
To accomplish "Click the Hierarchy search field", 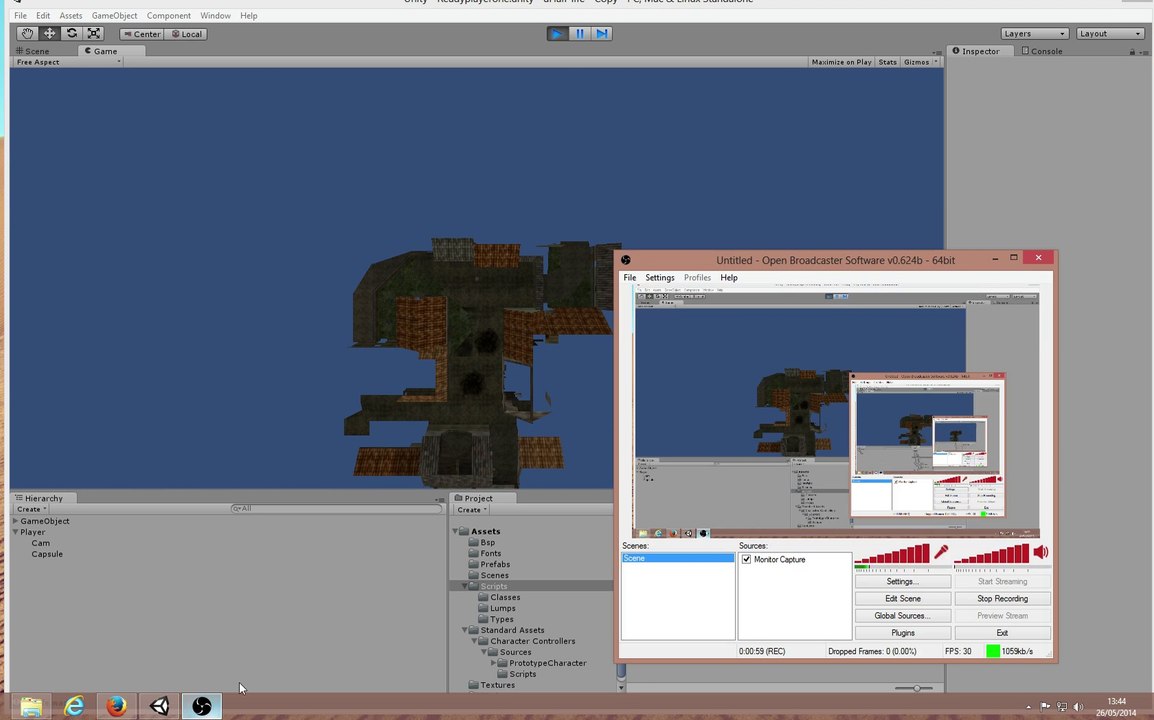I will 336,509.
